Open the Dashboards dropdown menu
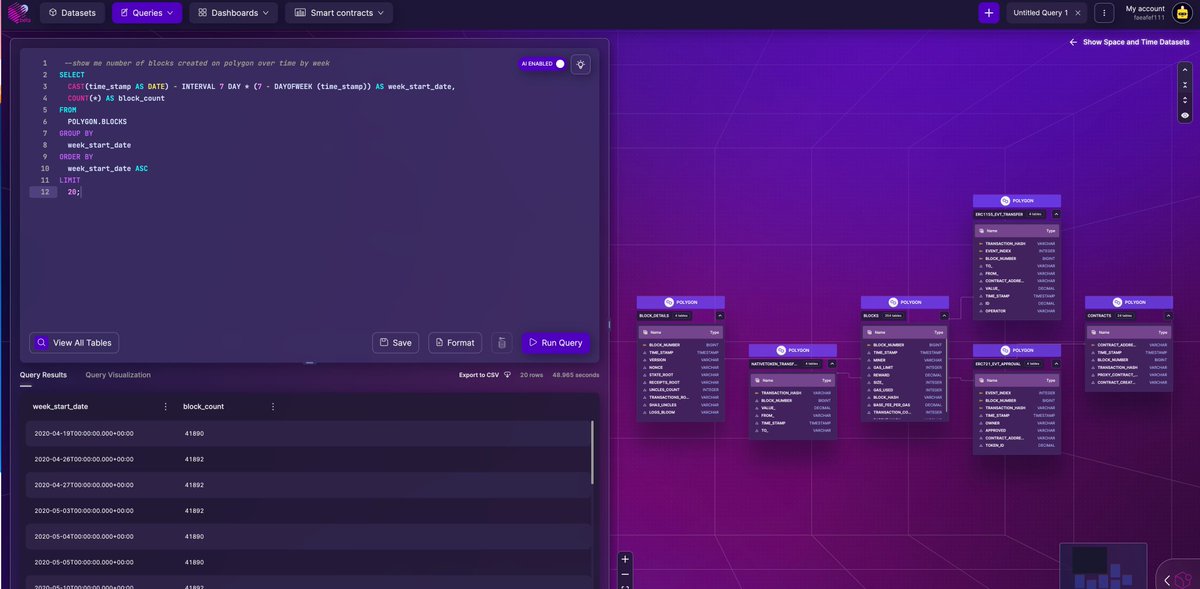The height and width of the screenshot is (589, 1200). pyautogui.click(x=233, y=13)
